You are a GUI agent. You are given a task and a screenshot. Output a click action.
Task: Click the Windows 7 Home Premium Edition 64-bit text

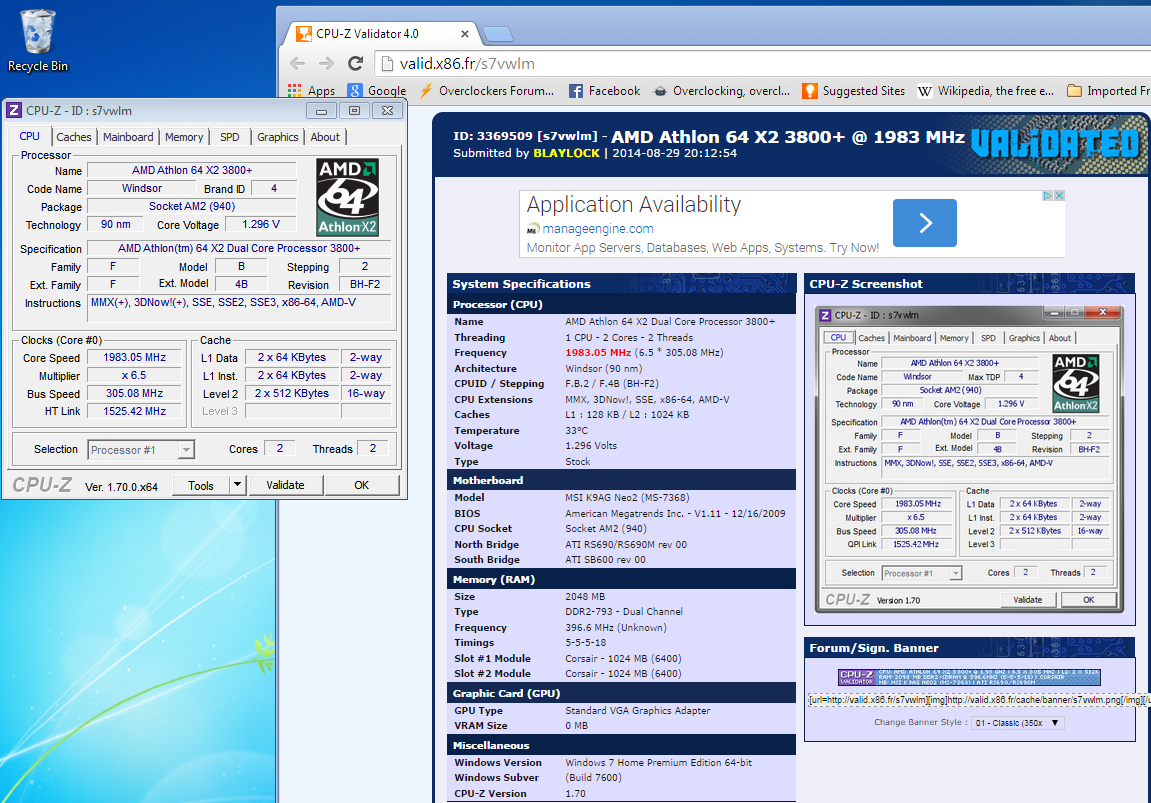coord(658,763)
